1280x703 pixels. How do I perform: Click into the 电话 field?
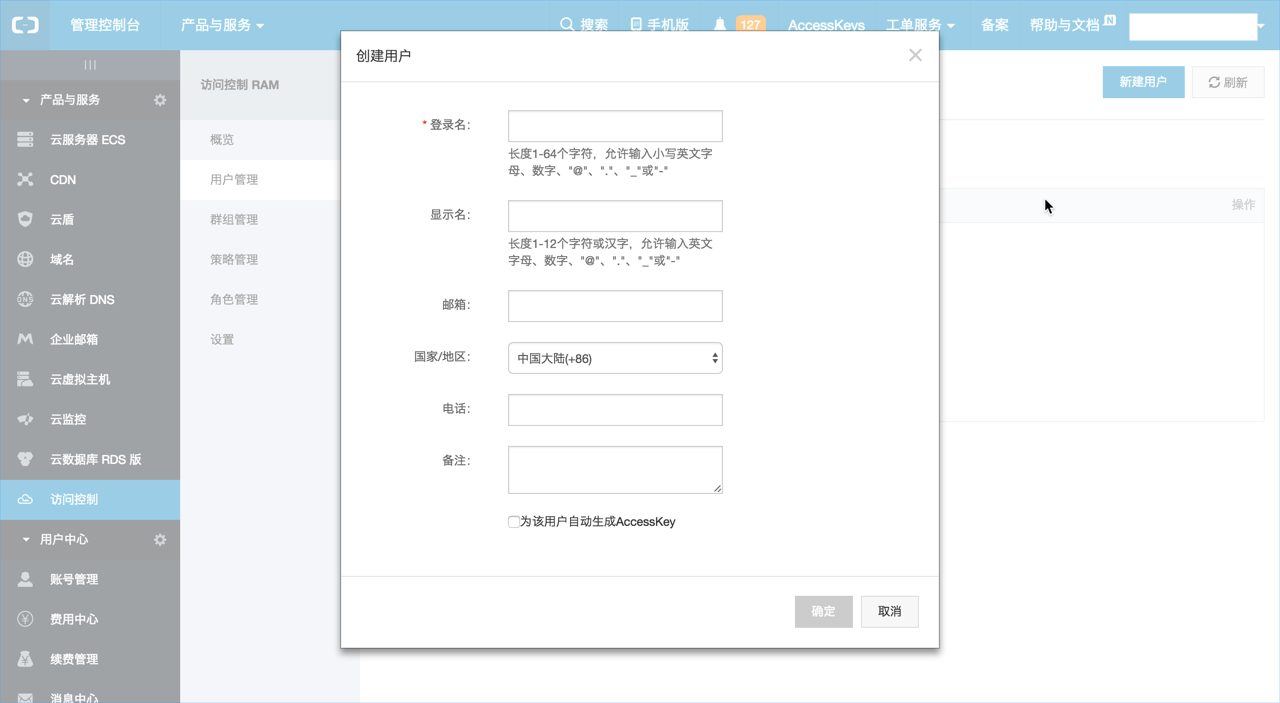click(x=615, y=410)
